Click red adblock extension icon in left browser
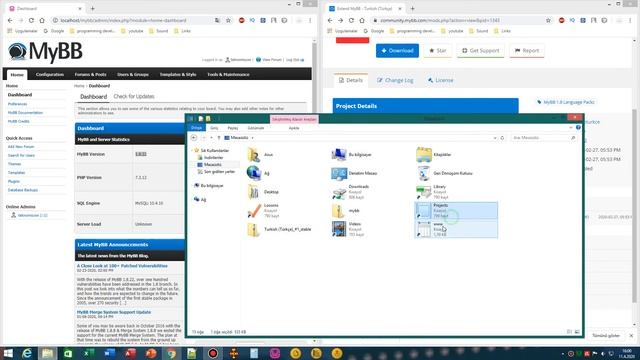640x360 pixels. pyautogui.click(x=242, y=20)
